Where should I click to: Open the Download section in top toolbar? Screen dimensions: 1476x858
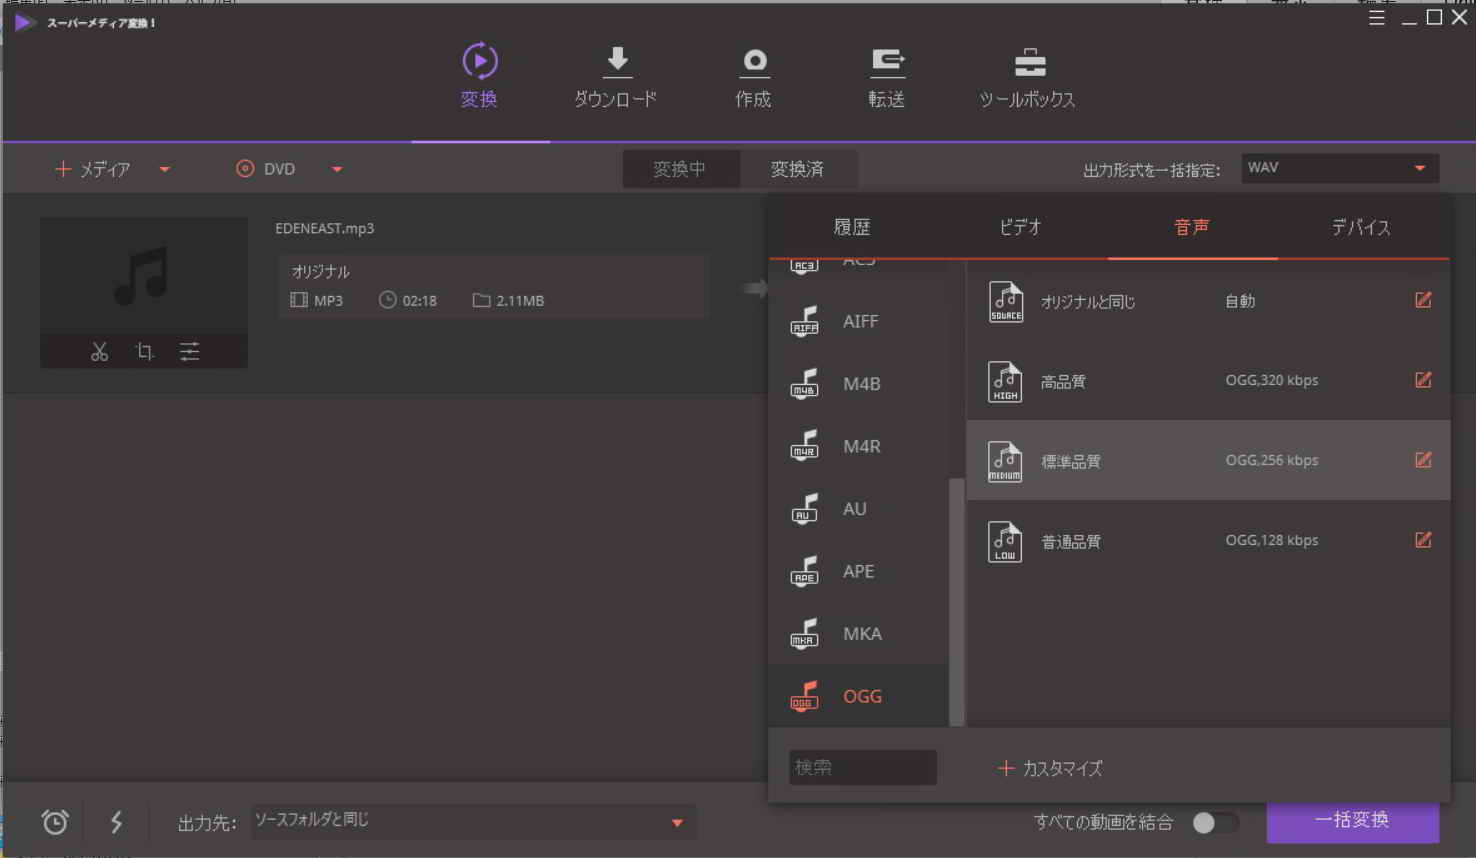pyautogui.click(x=616, y=77)
